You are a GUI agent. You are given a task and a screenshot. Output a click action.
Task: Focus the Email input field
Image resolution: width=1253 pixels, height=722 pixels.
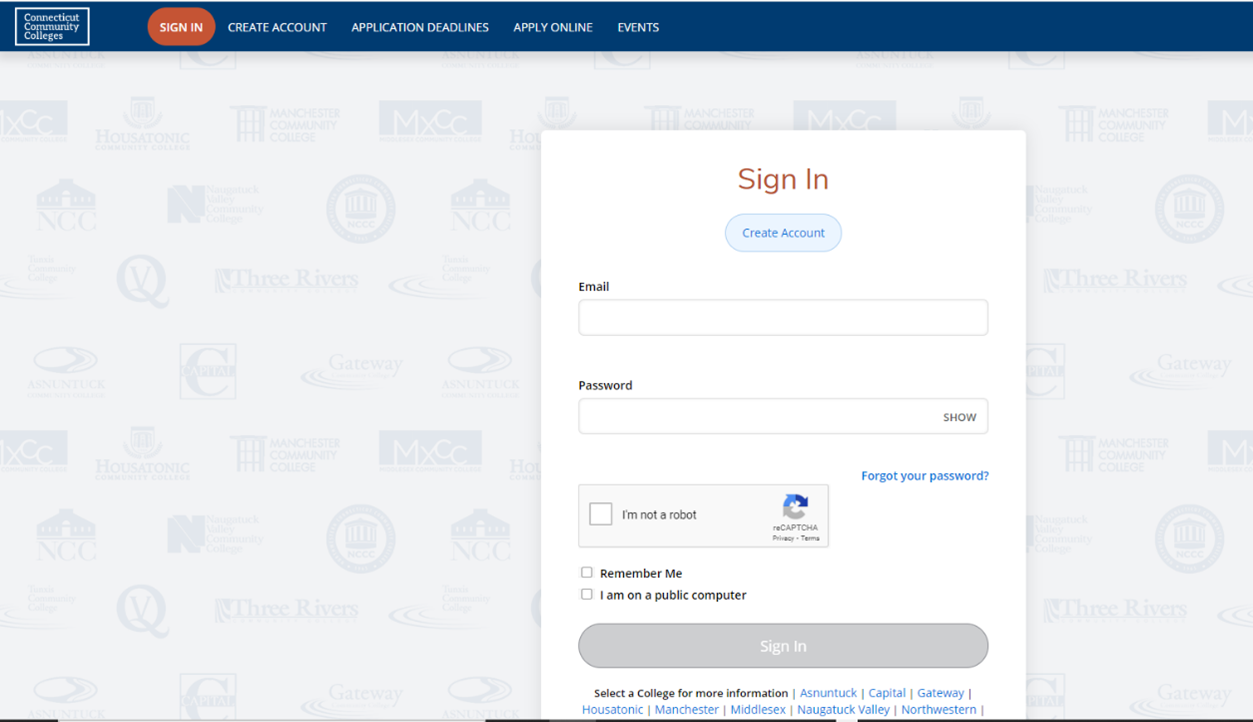coord(783,318)
